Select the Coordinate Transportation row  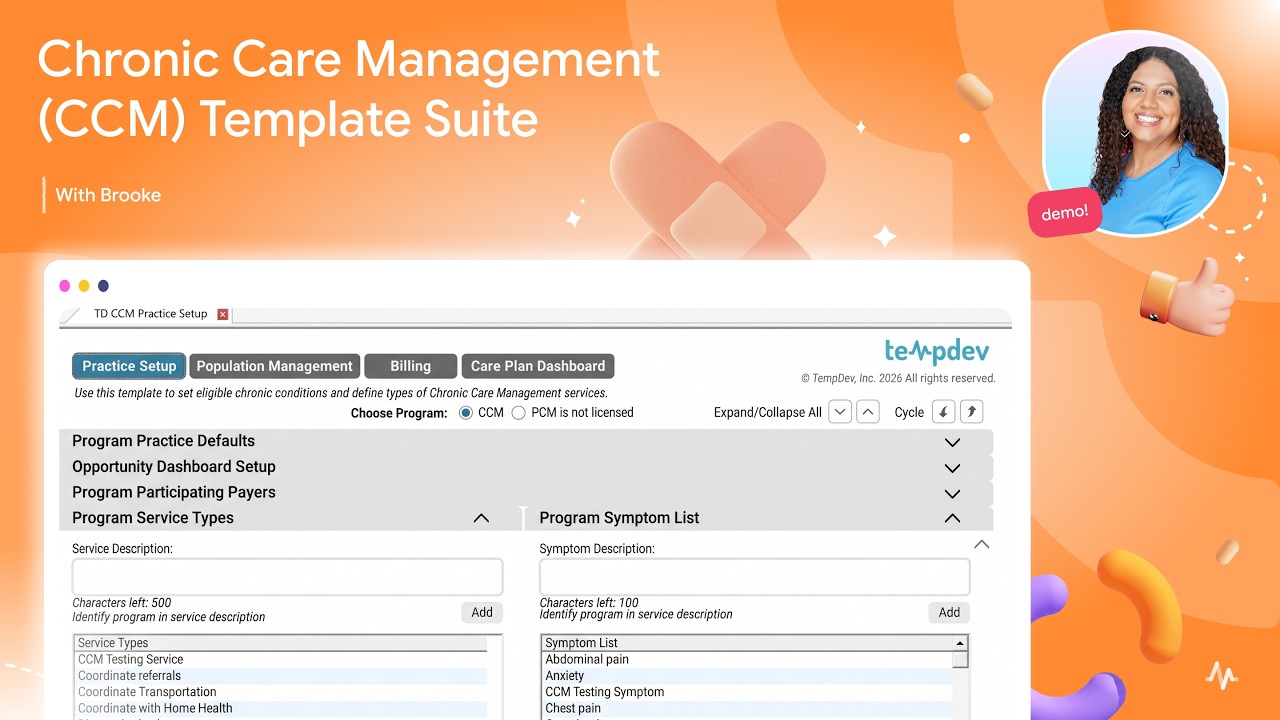pyautogui.click(x=280, y=692)
